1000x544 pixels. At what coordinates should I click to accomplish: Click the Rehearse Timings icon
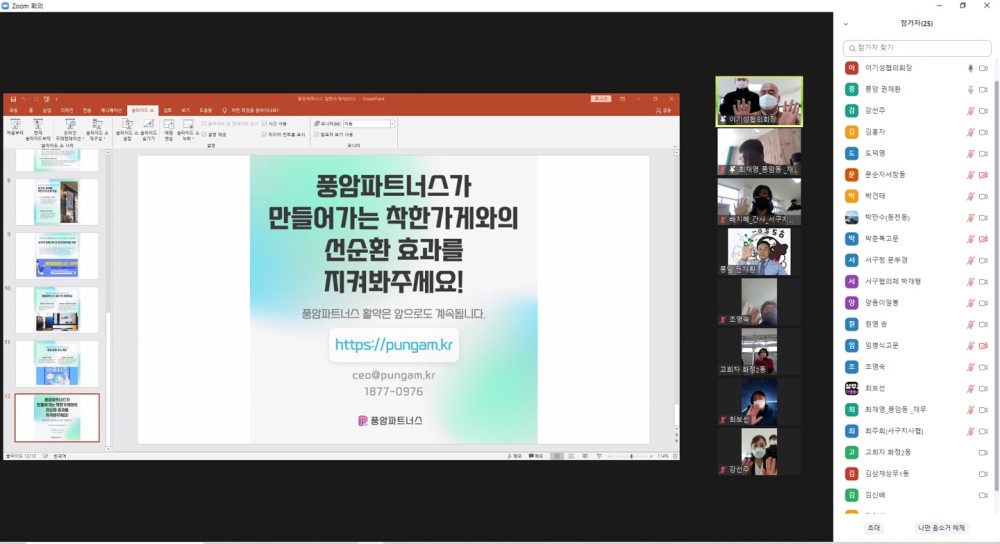click(168, 129)
